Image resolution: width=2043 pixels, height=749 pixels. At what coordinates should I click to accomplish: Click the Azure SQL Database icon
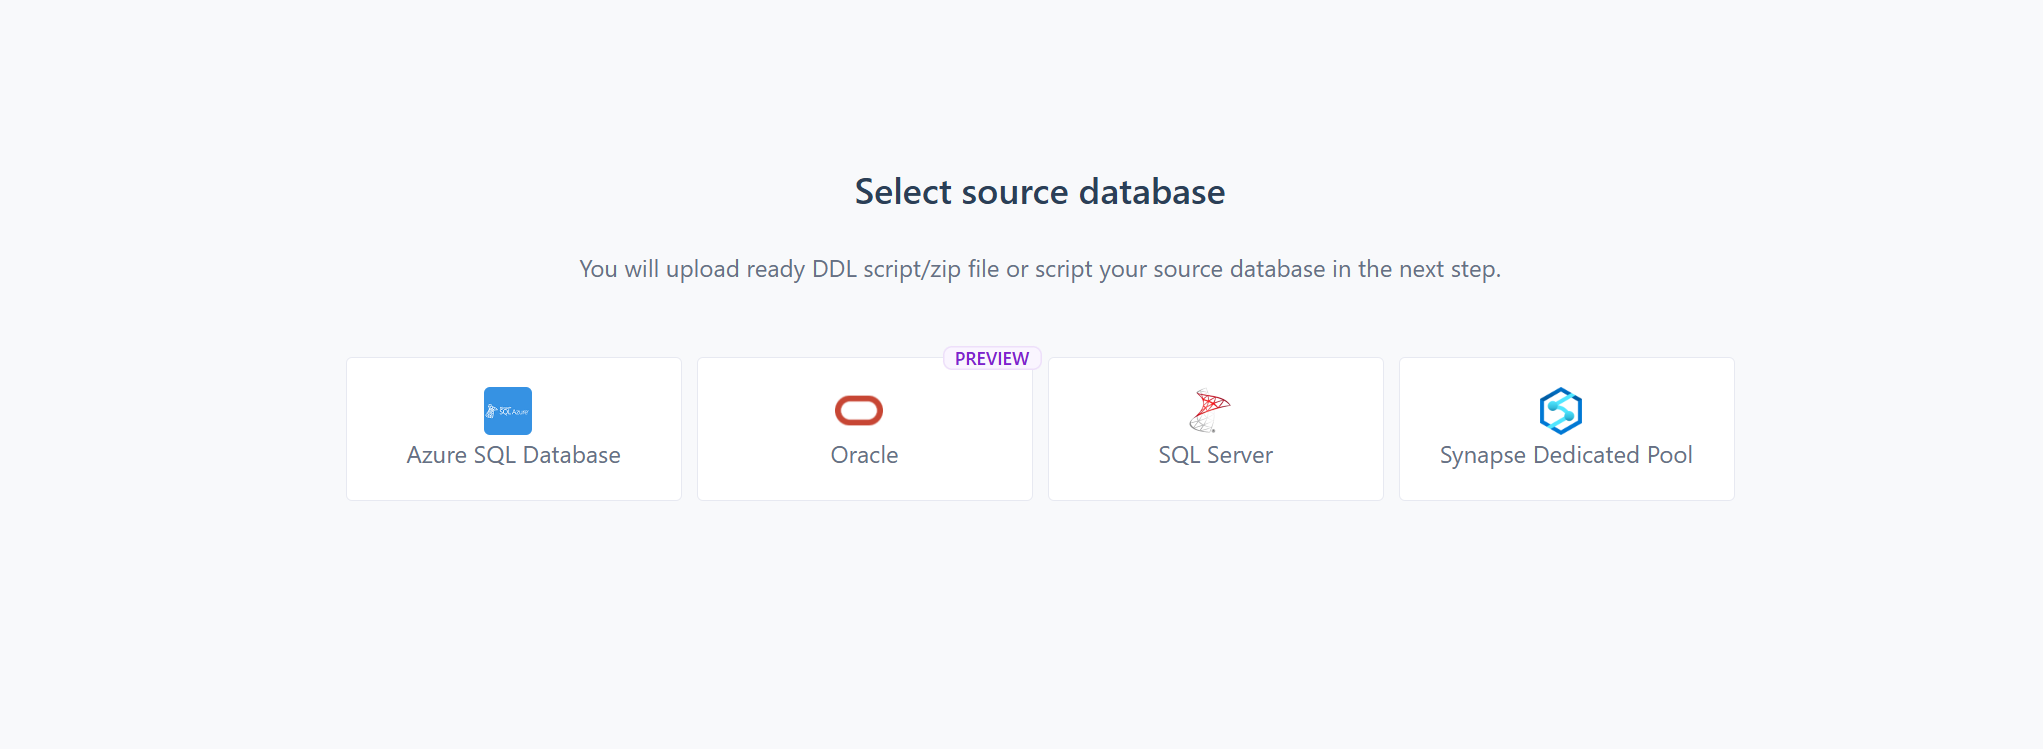coord(508,411)
